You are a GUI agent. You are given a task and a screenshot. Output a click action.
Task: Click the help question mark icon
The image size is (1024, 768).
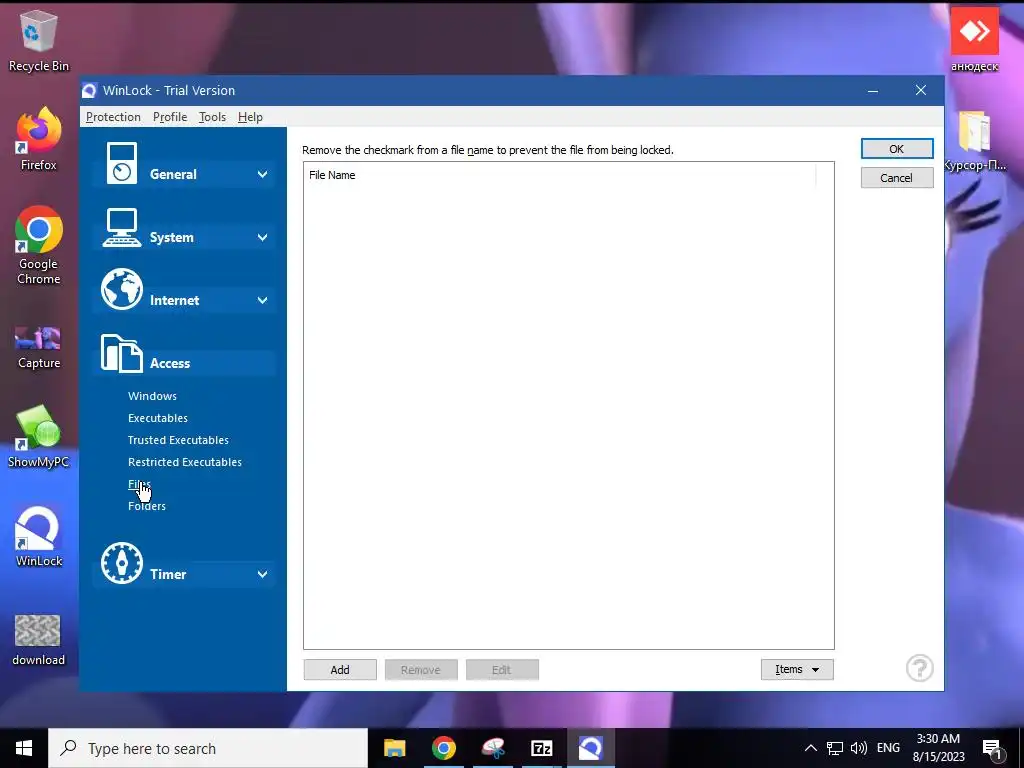[x=920, y=668]
